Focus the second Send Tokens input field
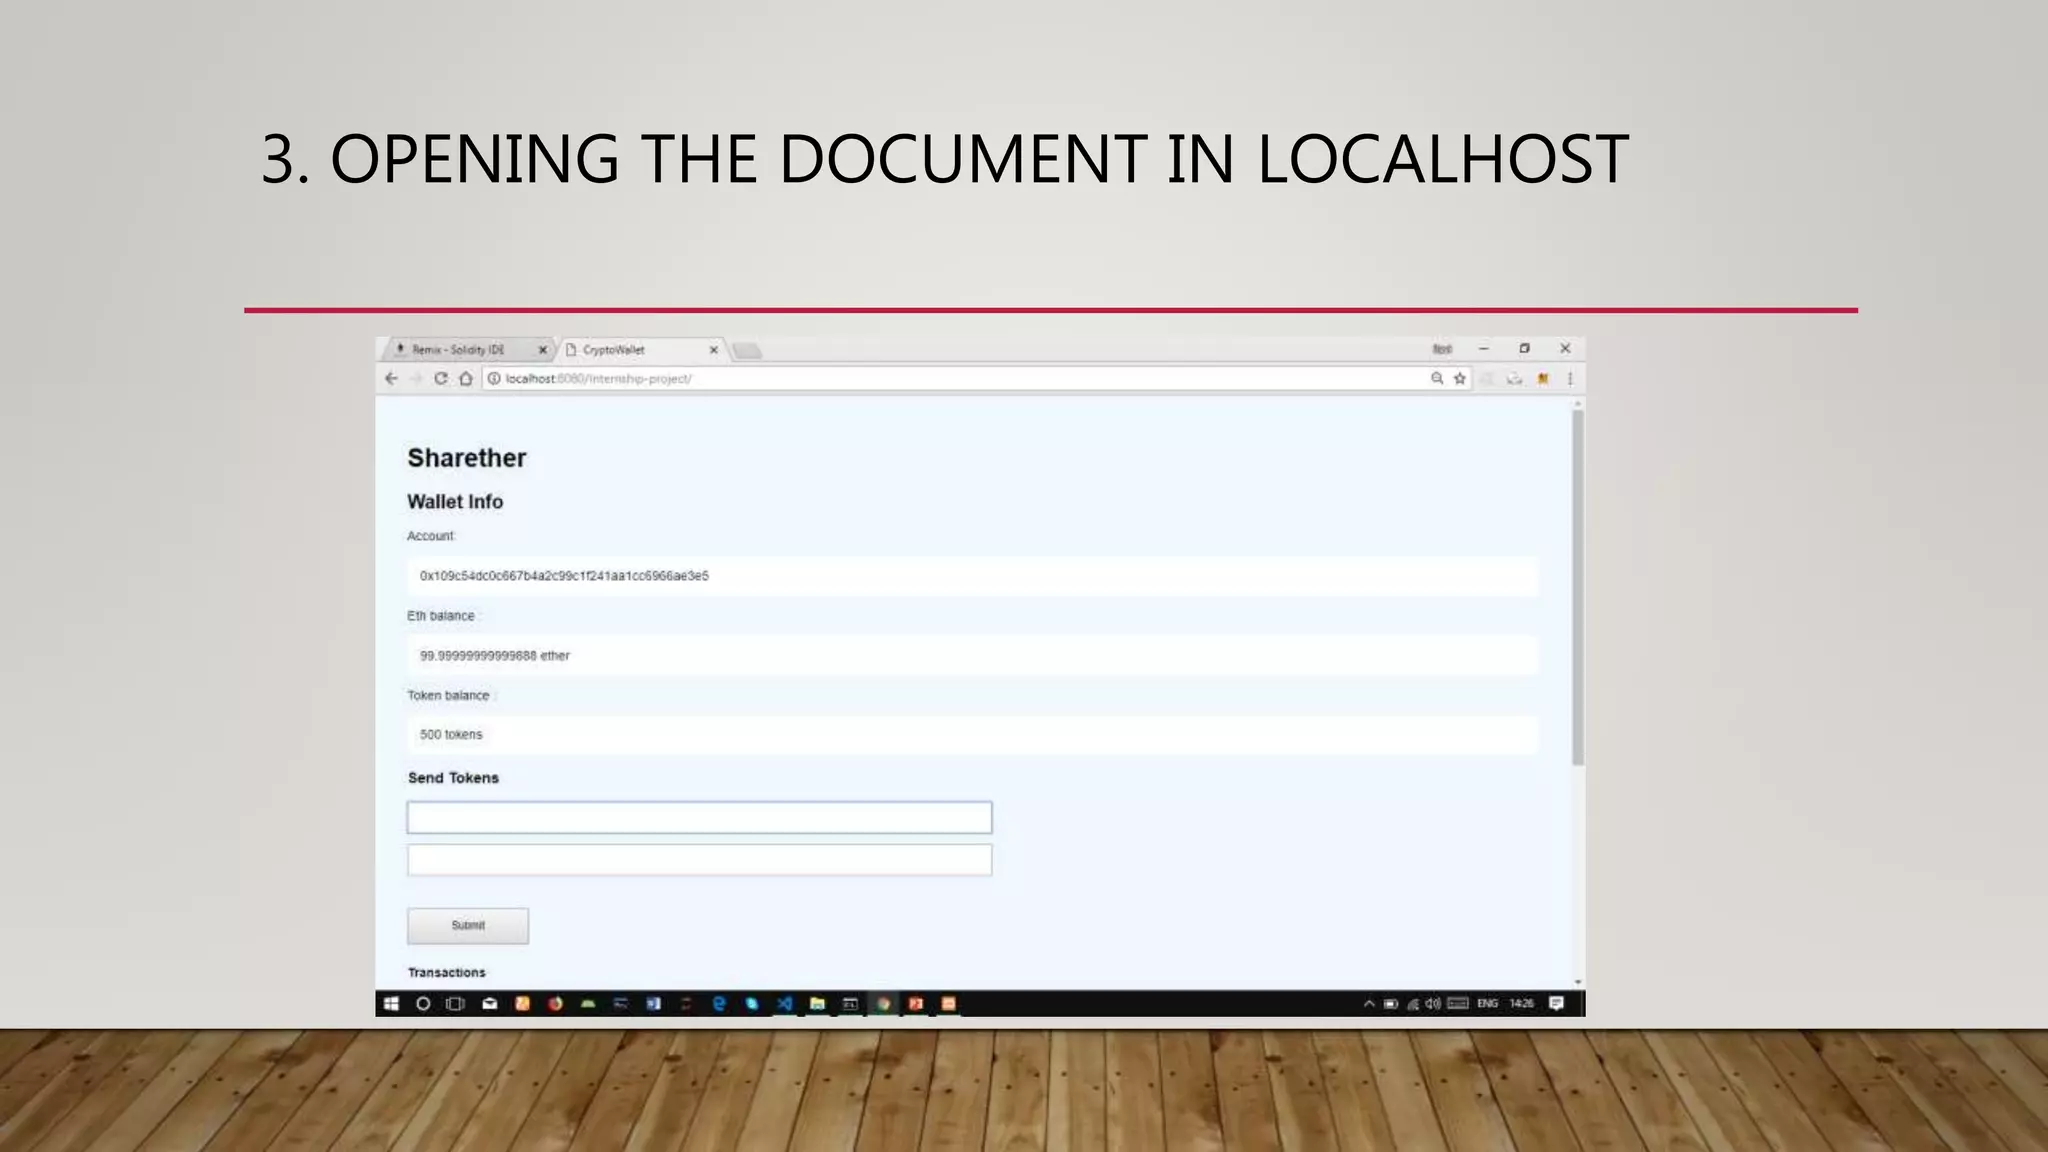 tap(699, 860)
